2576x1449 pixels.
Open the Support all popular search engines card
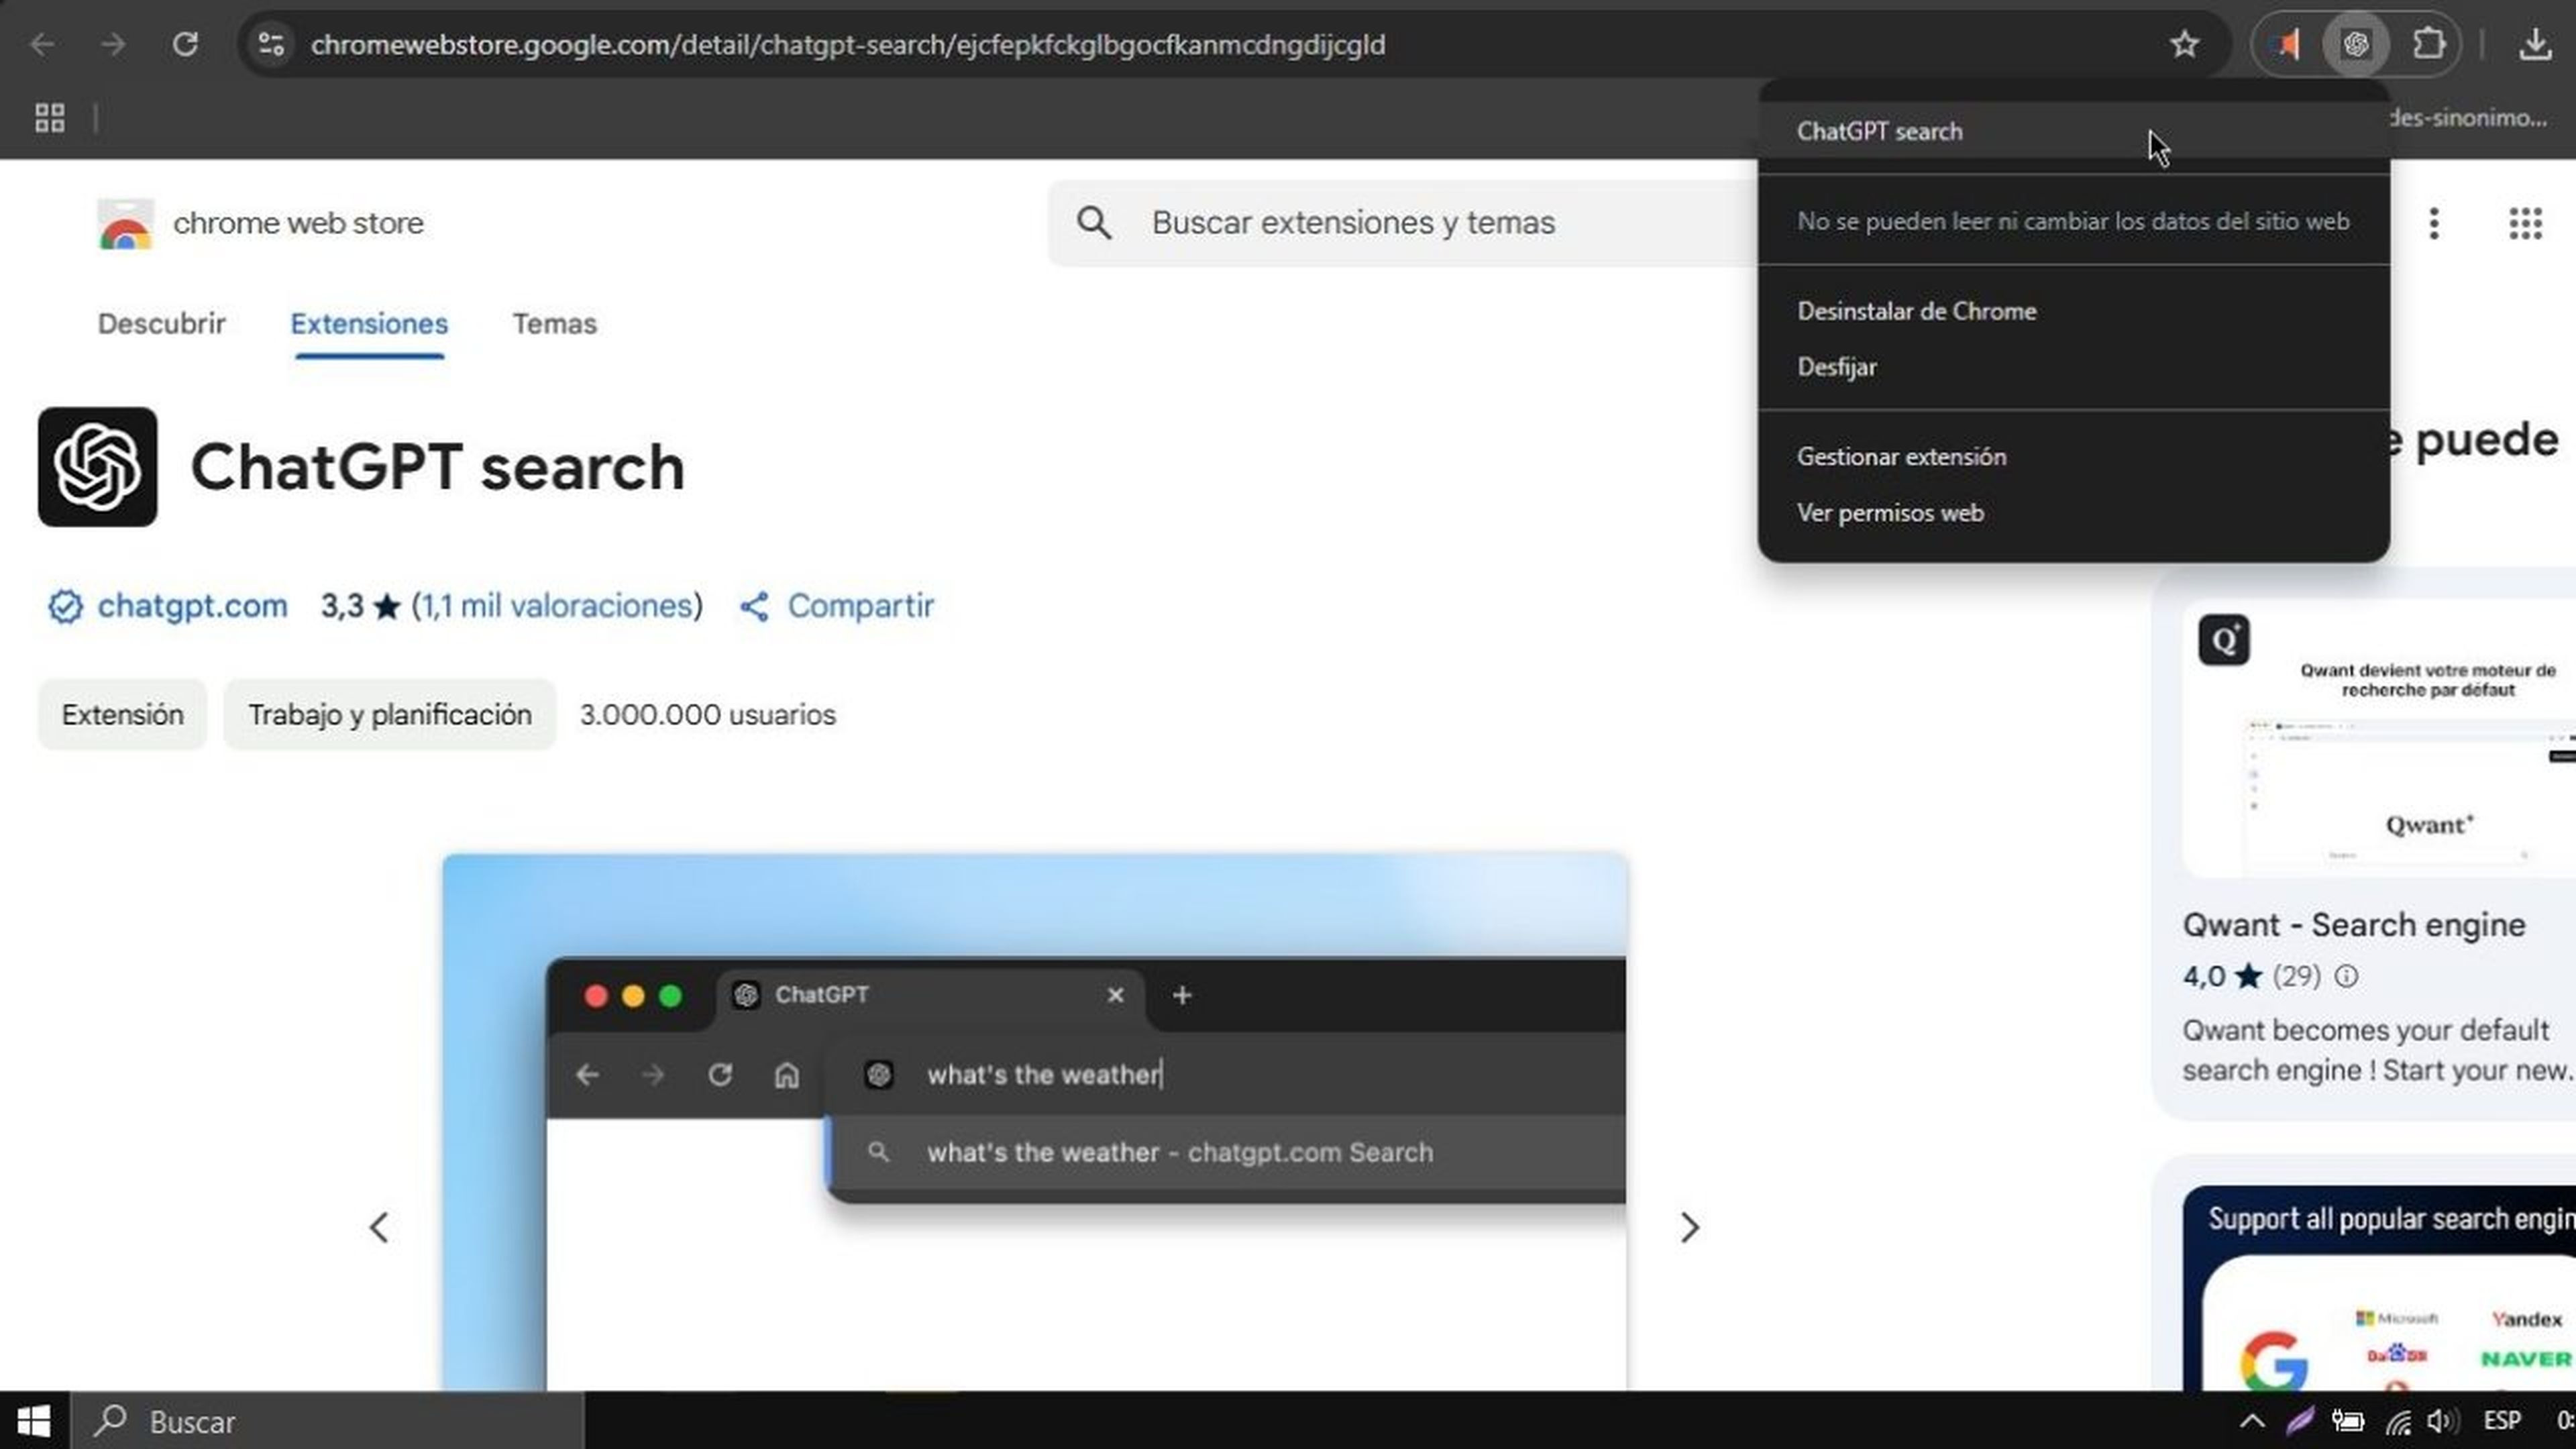tap(2378, 1288)
